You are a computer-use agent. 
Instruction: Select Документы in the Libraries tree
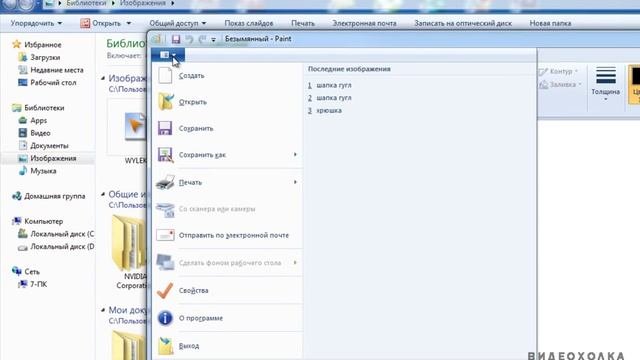49,146
